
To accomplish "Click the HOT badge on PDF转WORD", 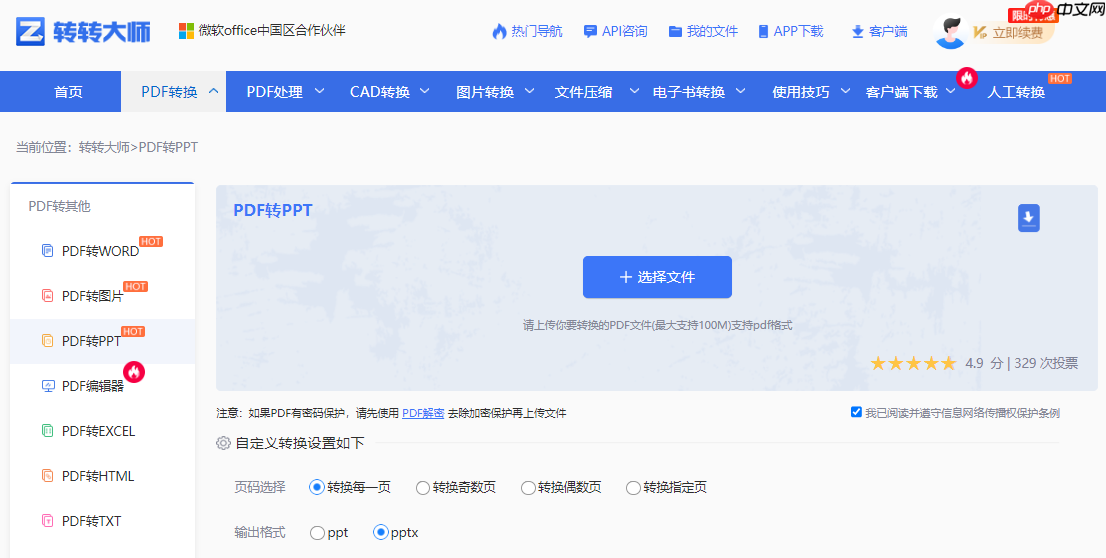I will 151,241.
